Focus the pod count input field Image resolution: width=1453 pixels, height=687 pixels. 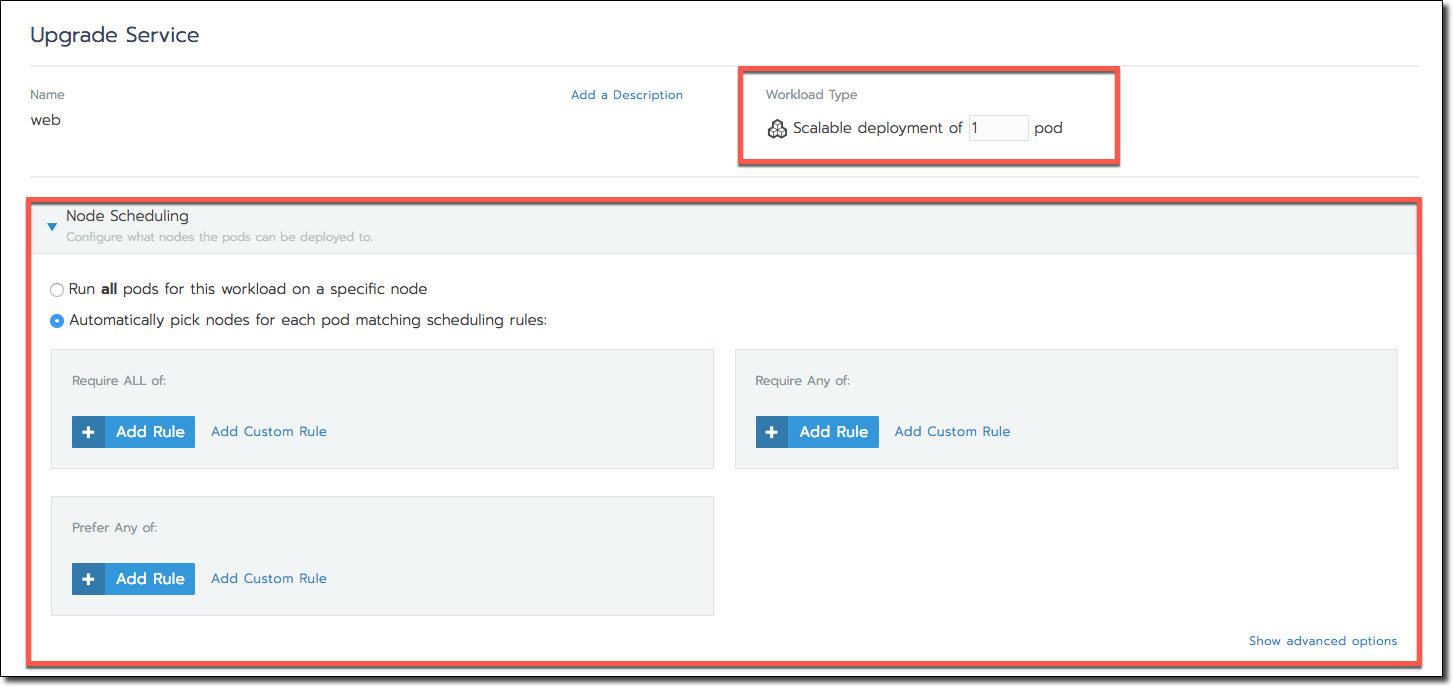(x=998, y=127)
